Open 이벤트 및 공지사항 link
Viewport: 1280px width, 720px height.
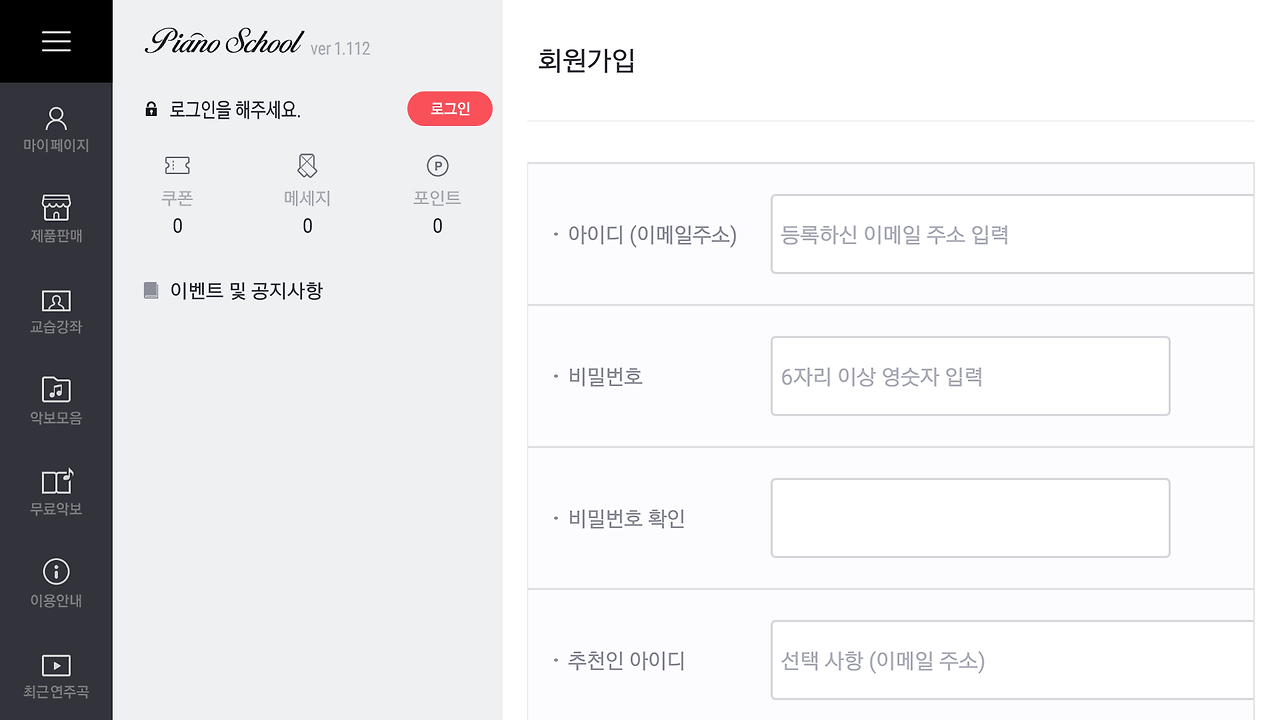coord(246,291)
